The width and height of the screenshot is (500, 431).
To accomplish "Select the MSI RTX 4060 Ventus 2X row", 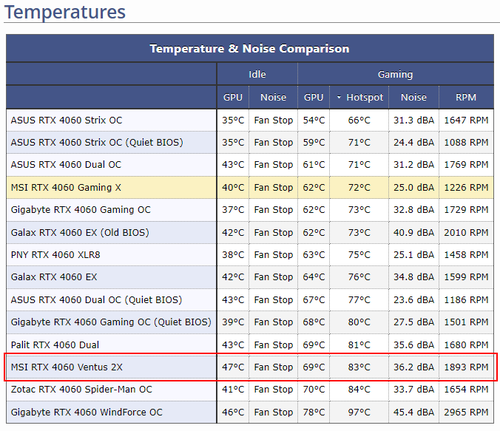I will (x=250, y=367).
